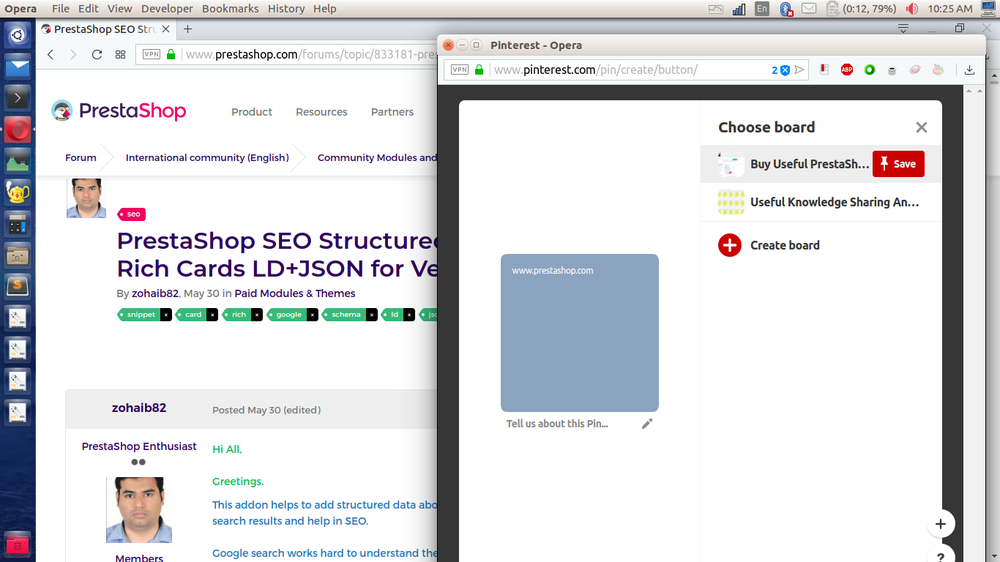Image resolution: width=1000 pixels, height=562 pixels.
Task: Click the PrestaShop logo
Action: coord(119,111)
